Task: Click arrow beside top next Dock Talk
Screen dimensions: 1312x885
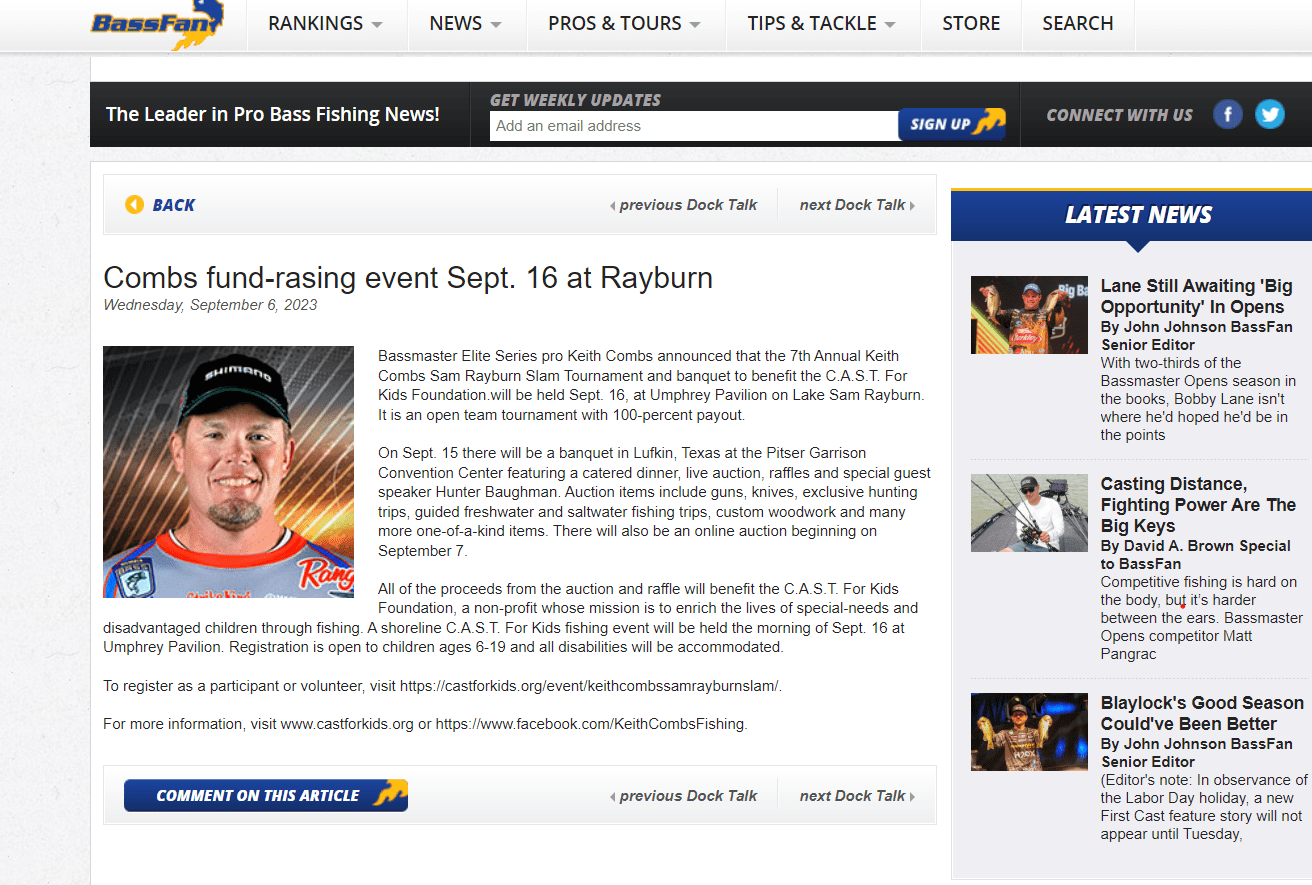Action: click(912, 205)
